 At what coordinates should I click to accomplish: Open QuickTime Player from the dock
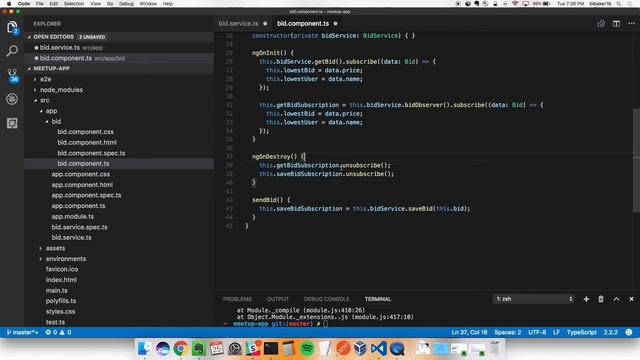pyautogui.click(x=397, y=349)
